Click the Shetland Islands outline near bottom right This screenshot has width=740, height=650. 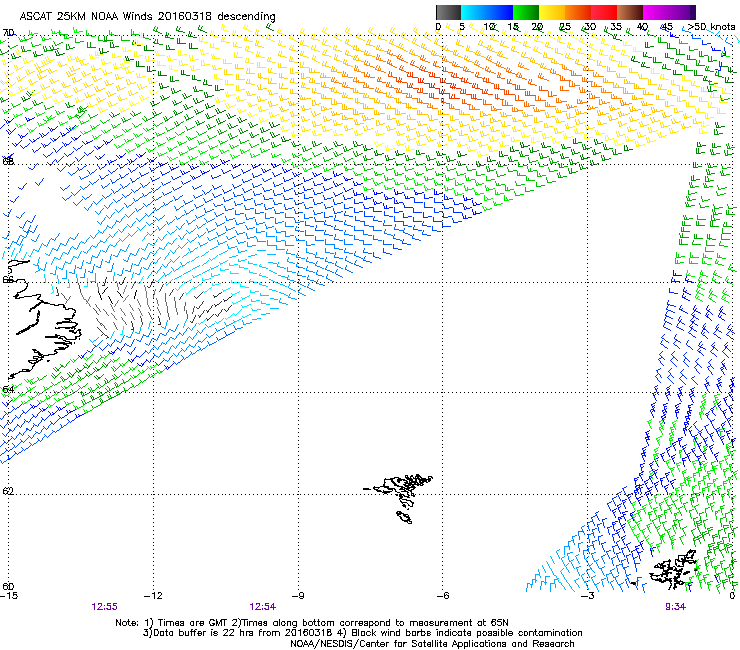pyautogui.click(x=673, y=570)
